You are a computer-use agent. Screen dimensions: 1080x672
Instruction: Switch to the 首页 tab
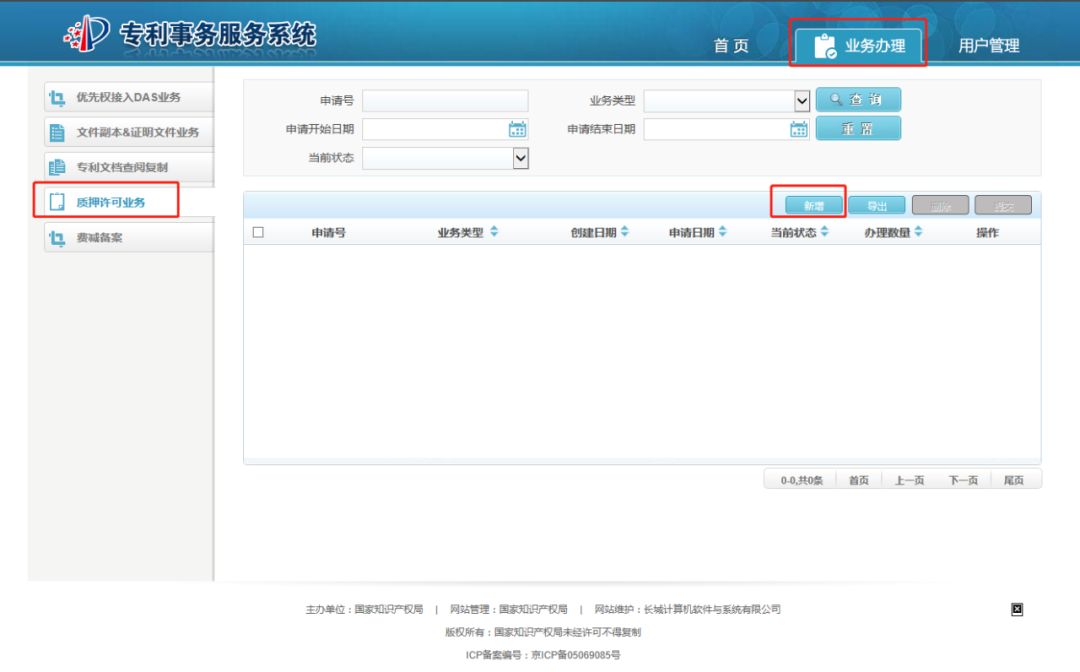click(x=731, y=45)
